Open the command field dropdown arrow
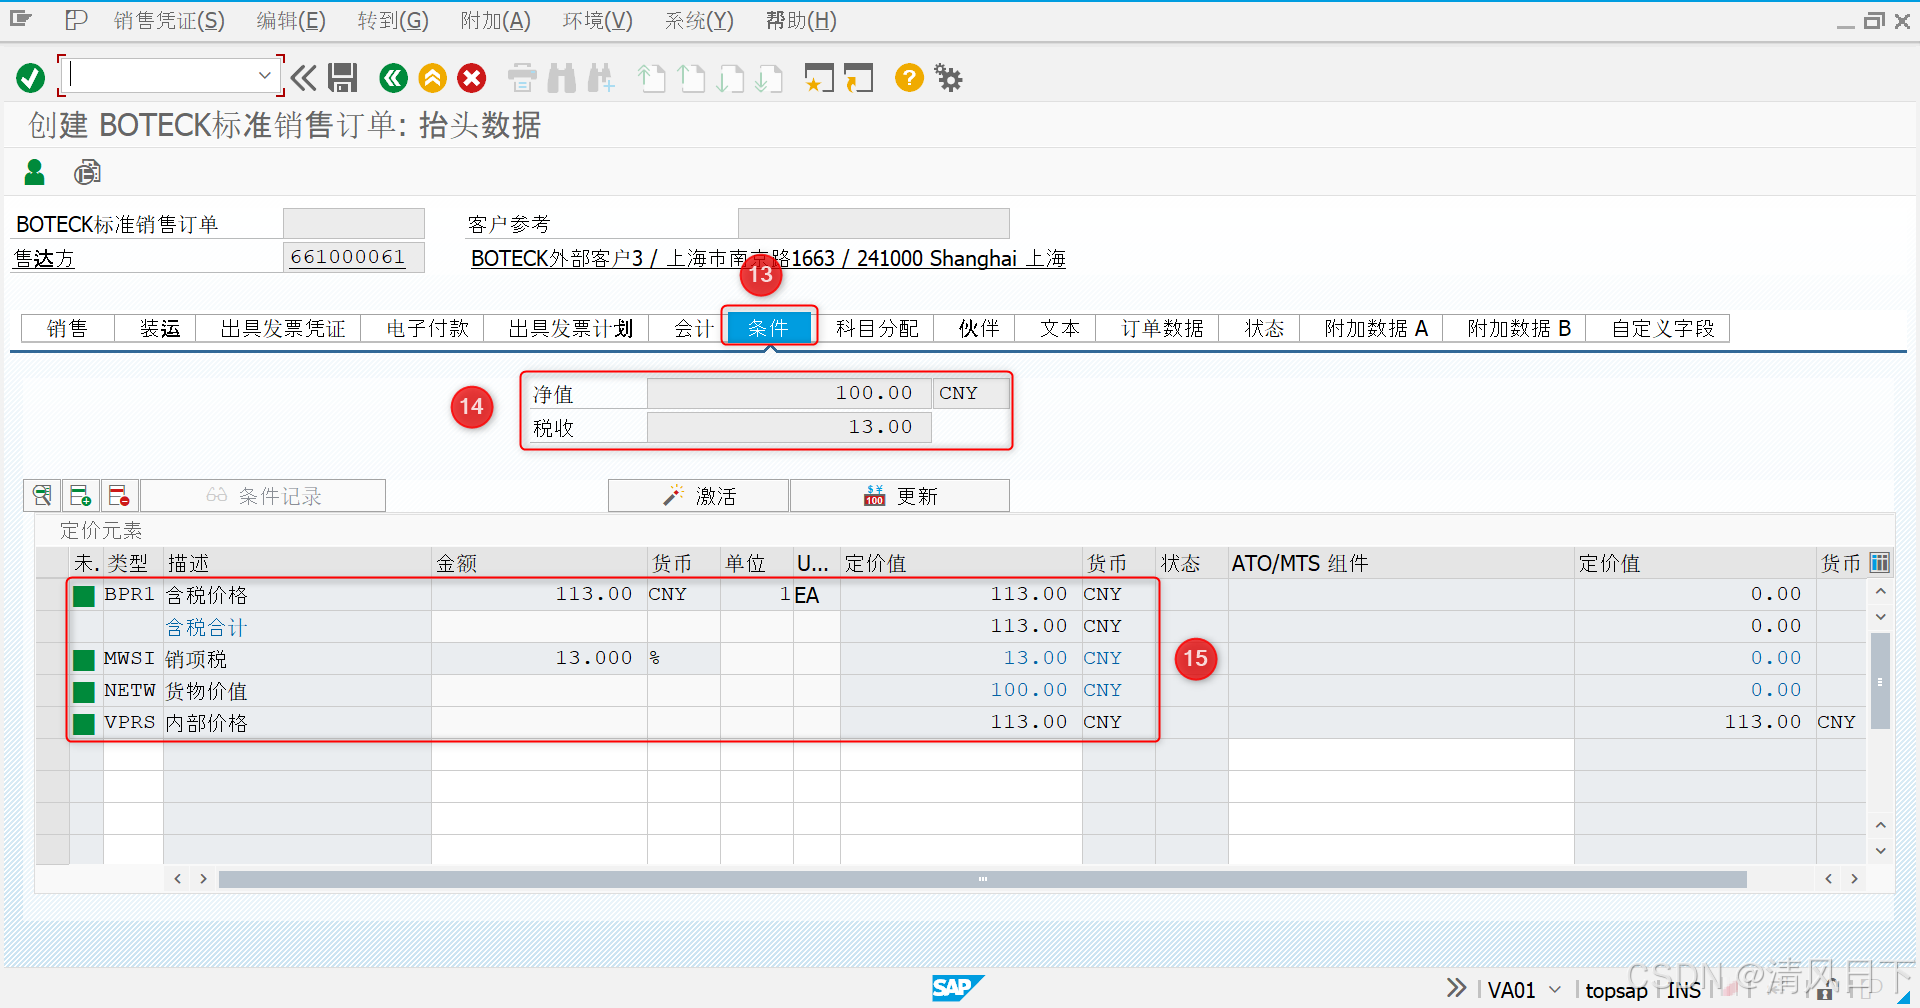This screenshot has width=1920, height=1008. [264, 76]
